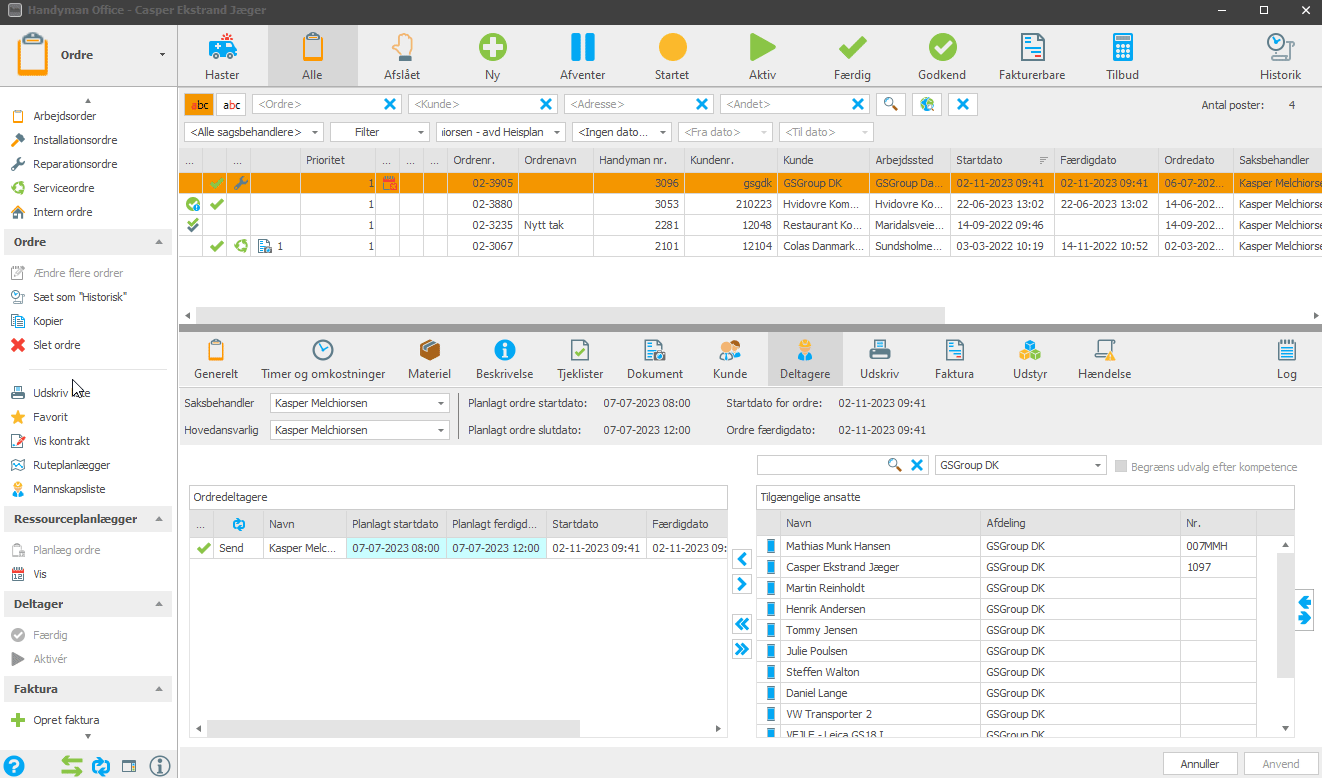Open the Saksbehandler dropdown
The image size is (1322, 778).
pos(360,403)
